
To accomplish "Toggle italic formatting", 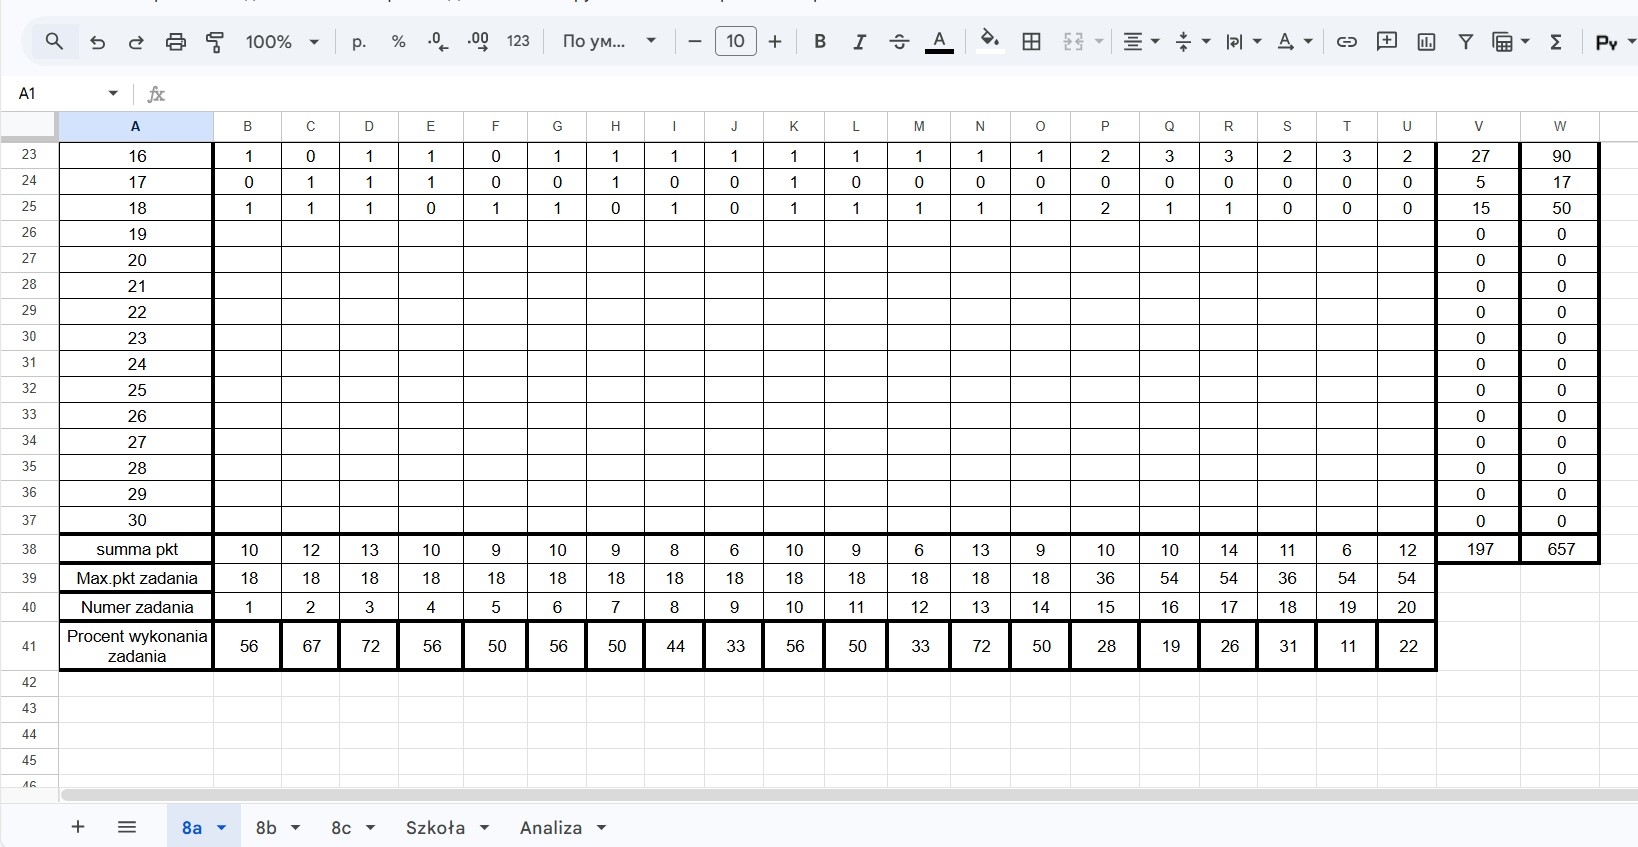I will pyautogui.click(x=859, y=42).
